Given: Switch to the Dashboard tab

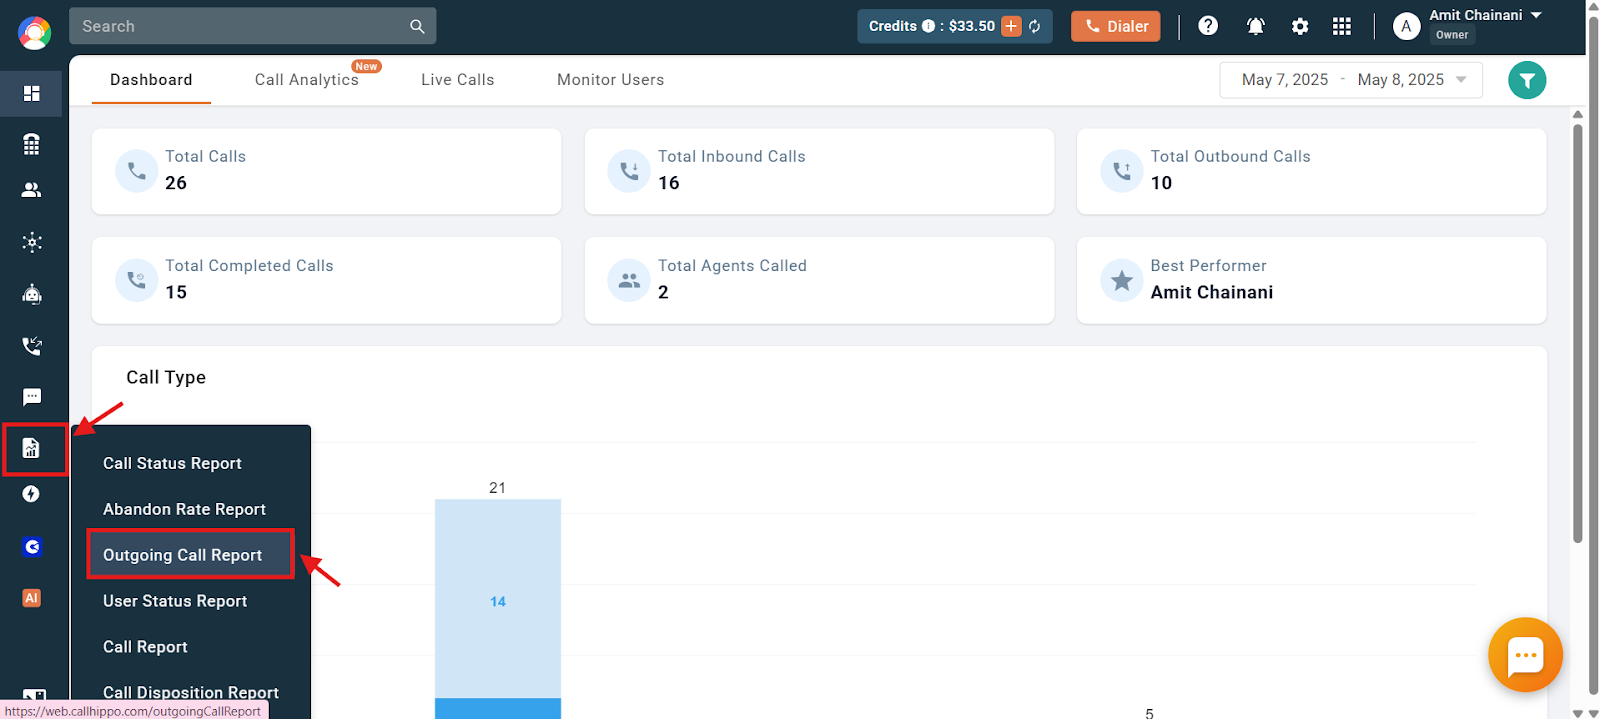Looking at the screenshot, I should [151, 80].
